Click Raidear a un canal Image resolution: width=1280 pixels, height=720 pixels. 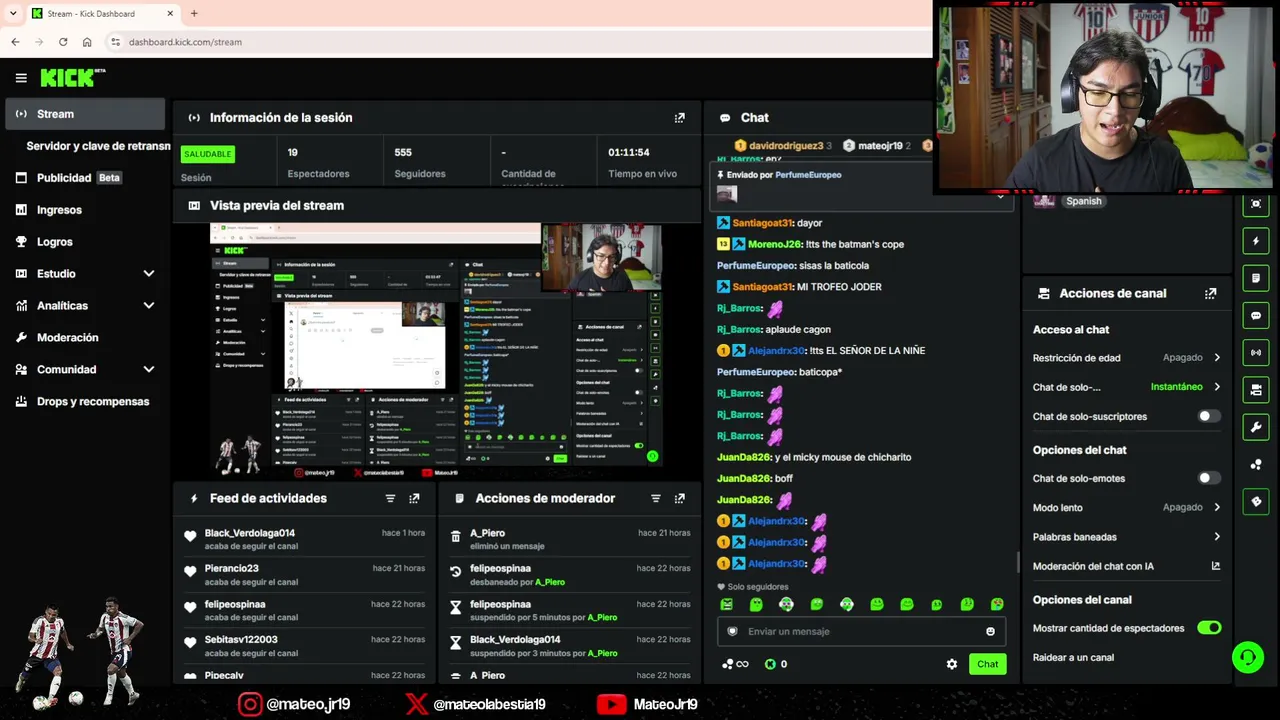(1073, 657)
